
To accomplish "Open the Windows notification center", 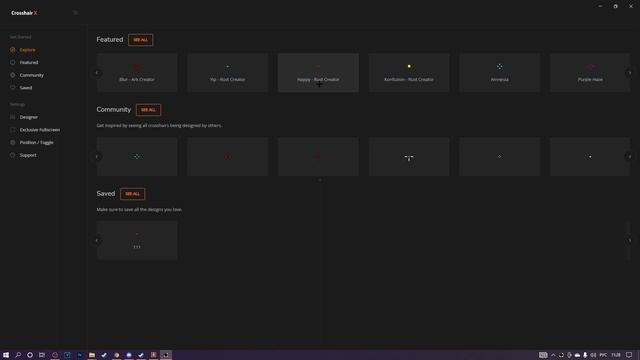I will click(629, 355).
